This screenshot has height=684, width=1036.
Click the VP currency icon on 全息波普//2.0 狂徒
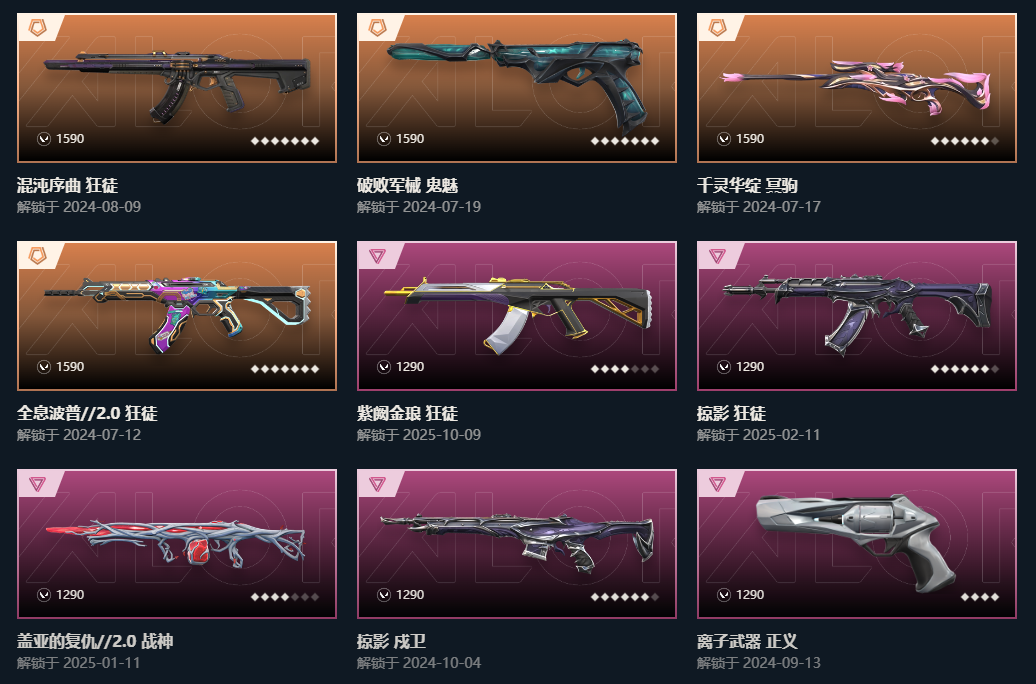tap(44, 367)
